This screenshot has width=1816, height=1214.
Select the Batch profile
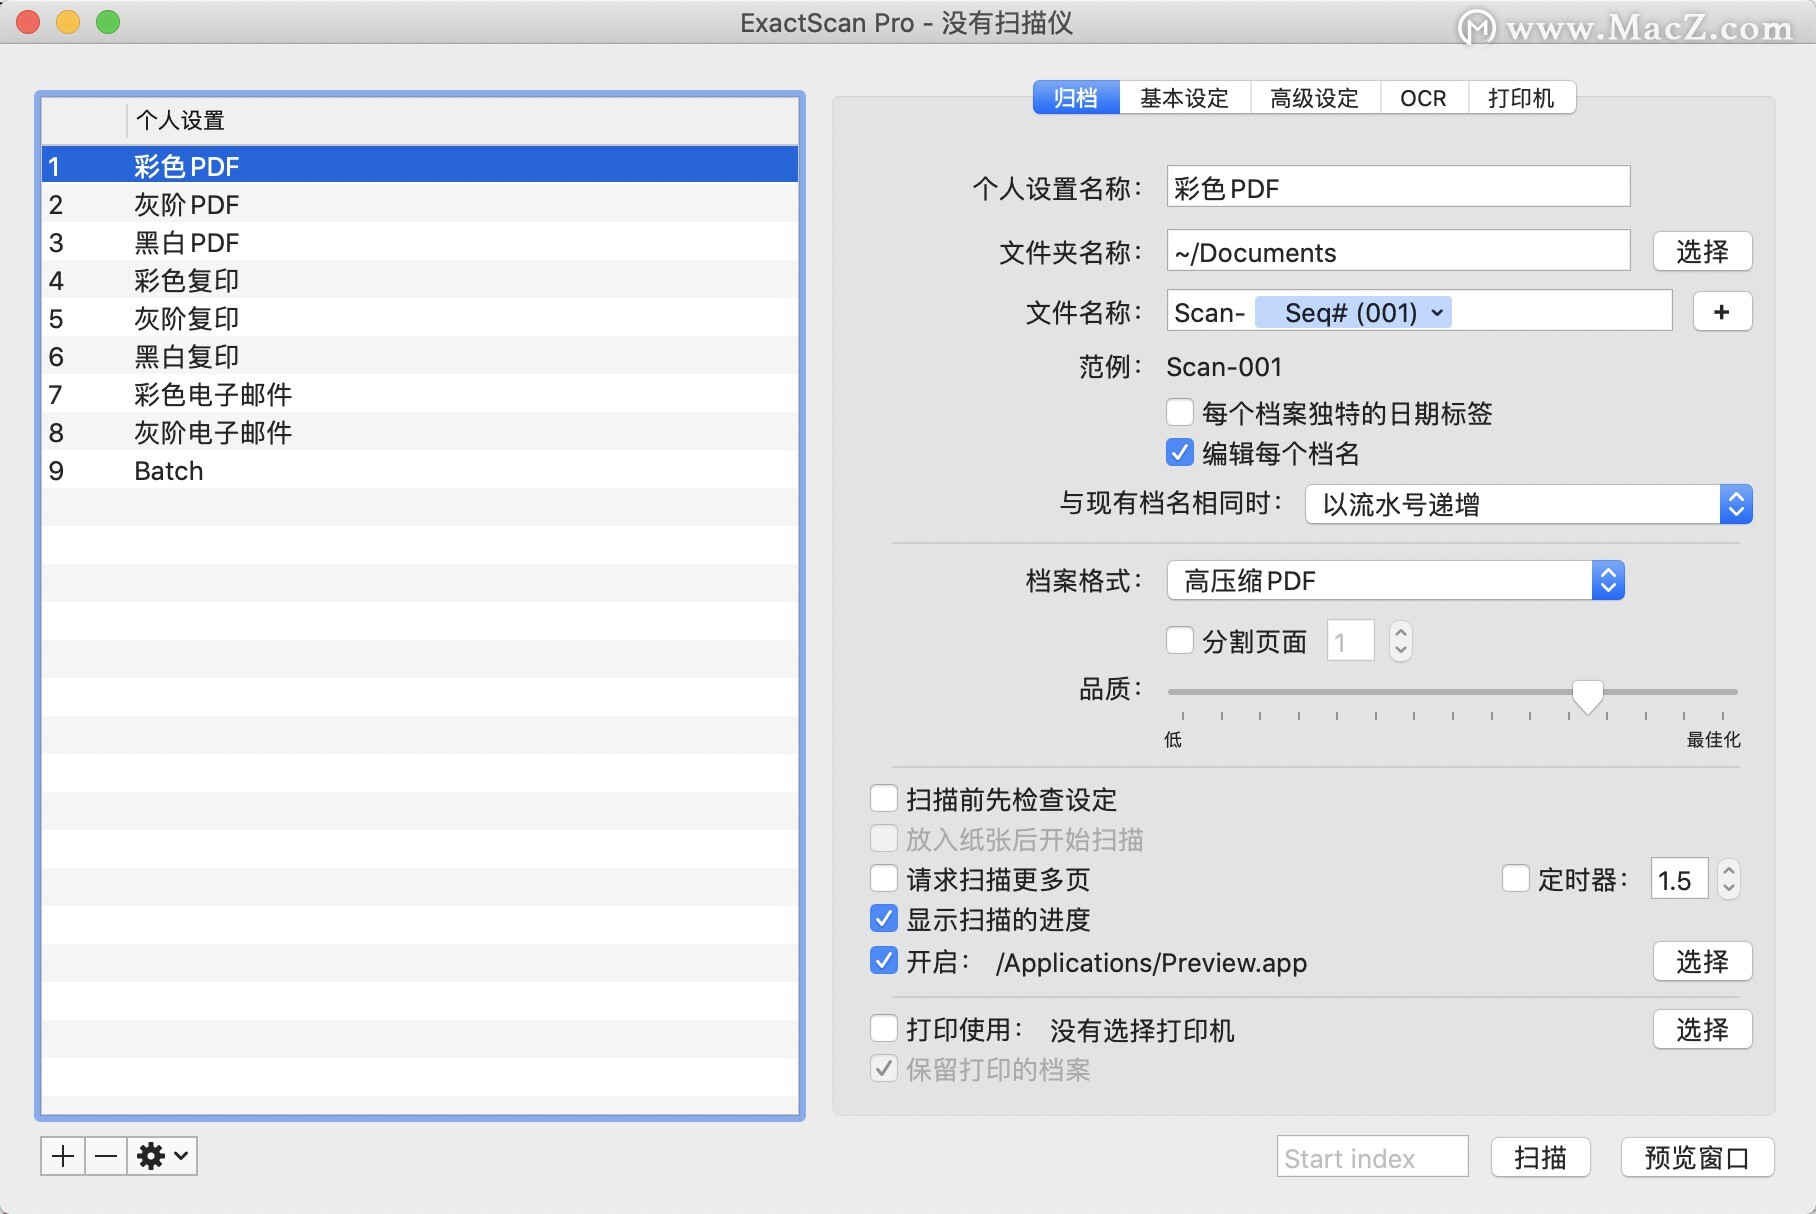[x=420, y=470]
